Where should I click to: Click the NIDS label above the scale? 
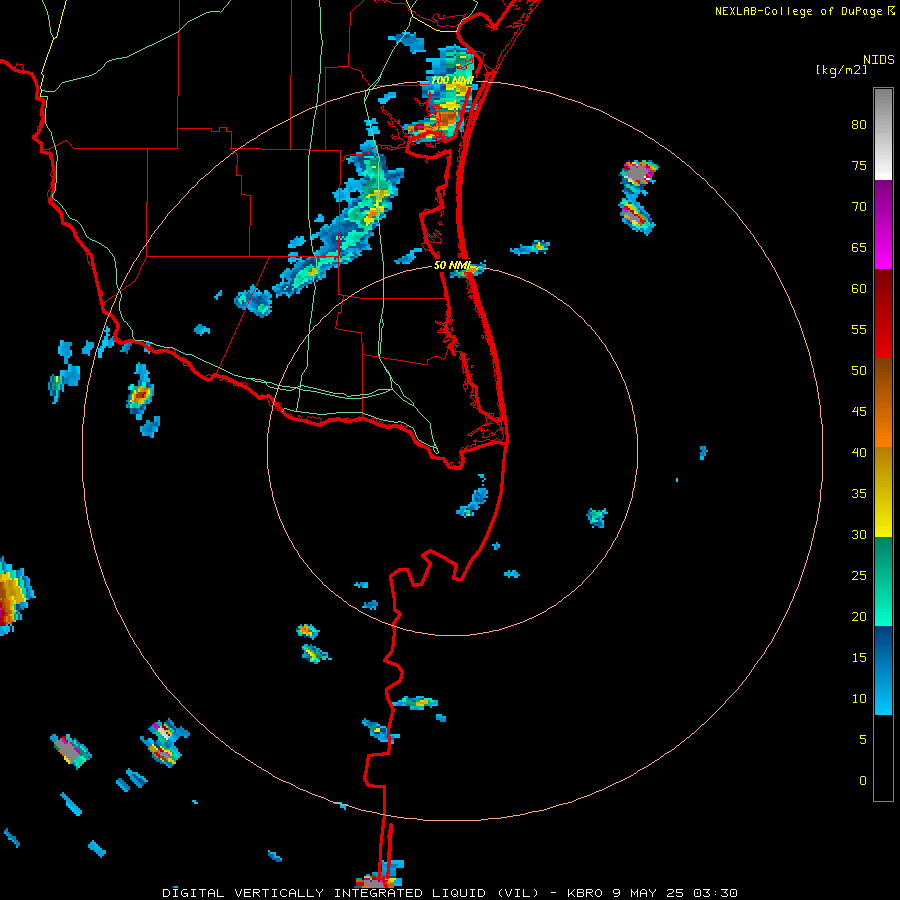pyautogui.click(x=878, y=60)
